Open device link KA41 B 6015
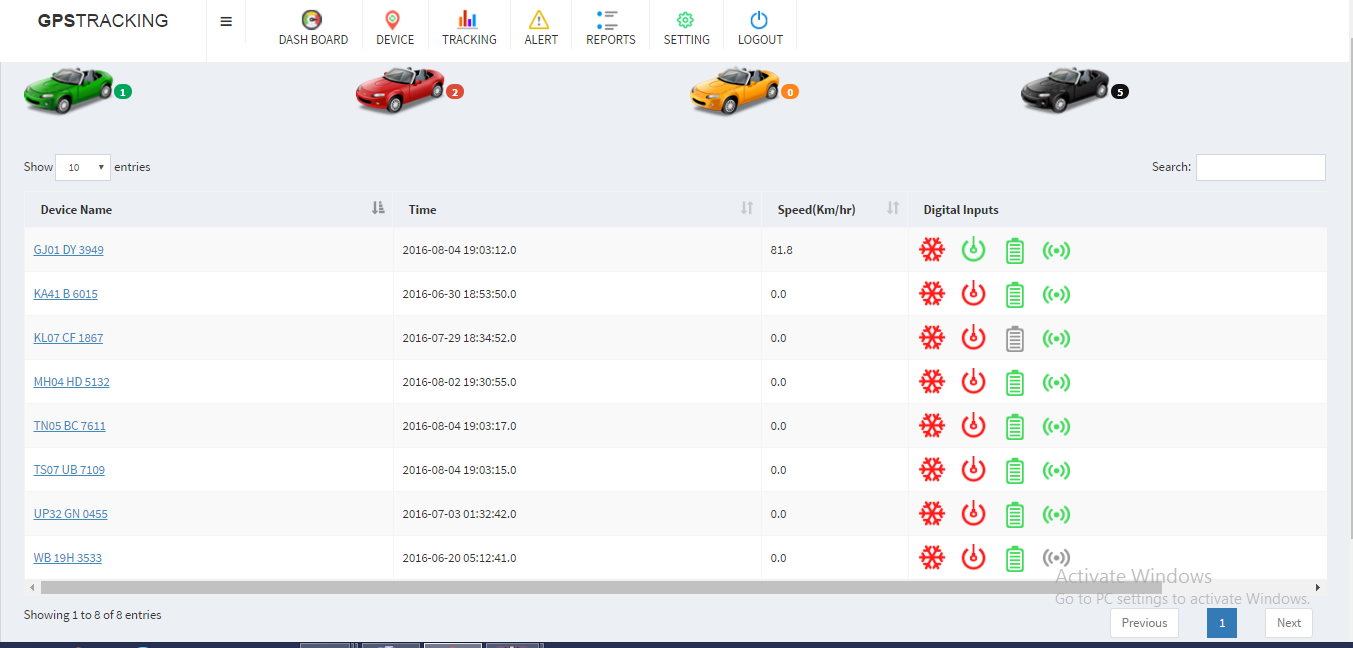Screen dimensions: 1353x648 [x=66, y=294]
